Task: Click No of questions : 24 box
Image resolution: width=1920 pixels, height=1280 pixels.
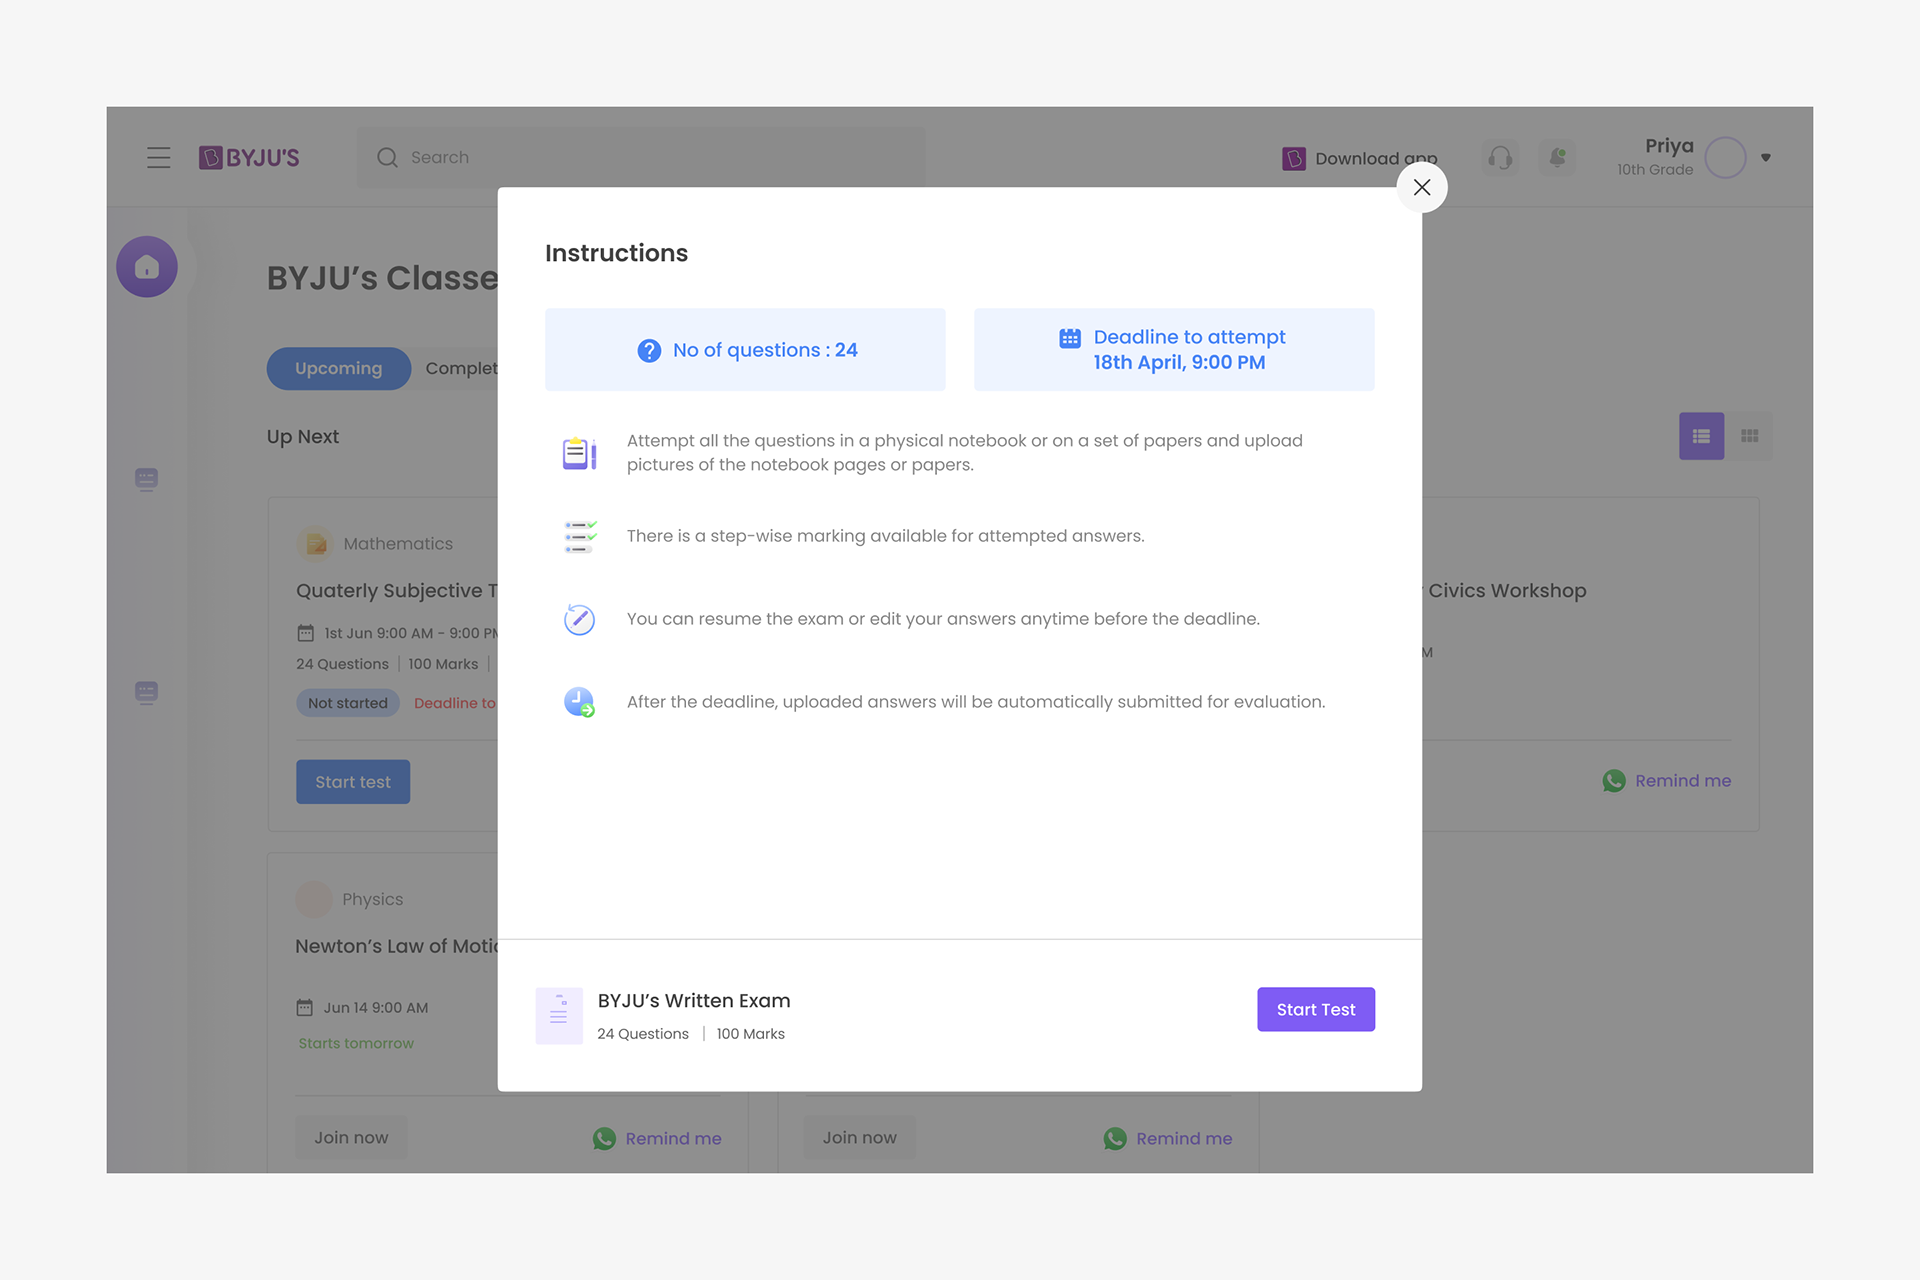Action: pyautogui.click(x=745, y=349)
